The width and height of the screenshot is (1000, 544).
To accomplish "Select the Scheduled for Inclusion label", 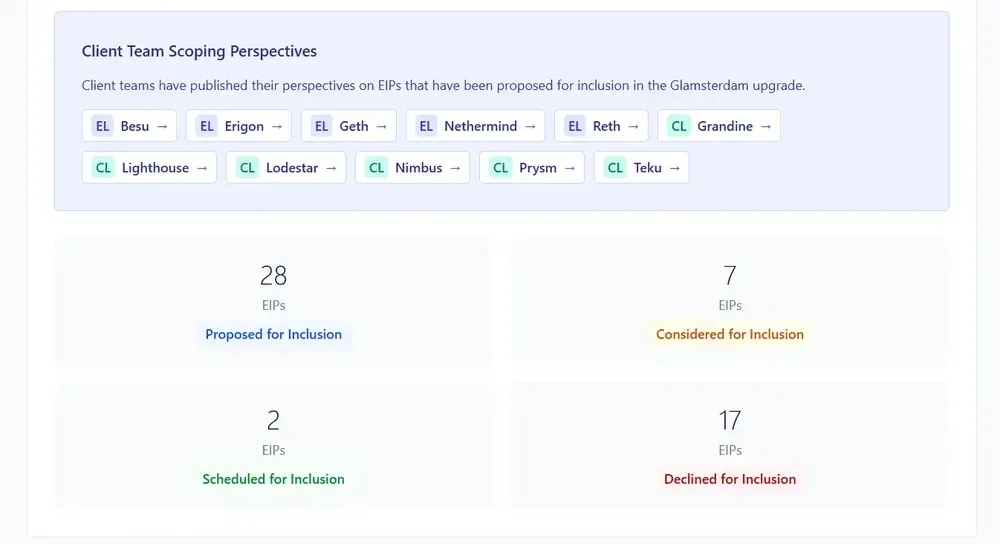I will (x=273, y=479).
